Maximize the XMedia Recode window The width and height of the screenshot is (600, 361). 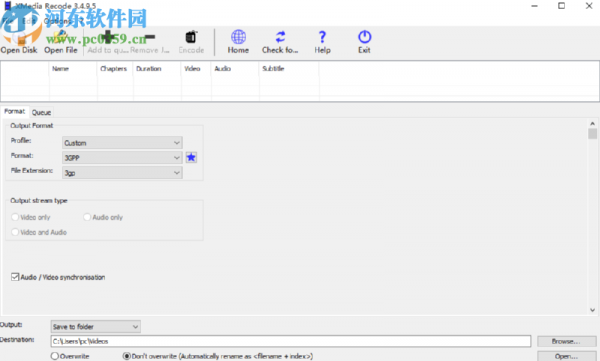[561, 6]
